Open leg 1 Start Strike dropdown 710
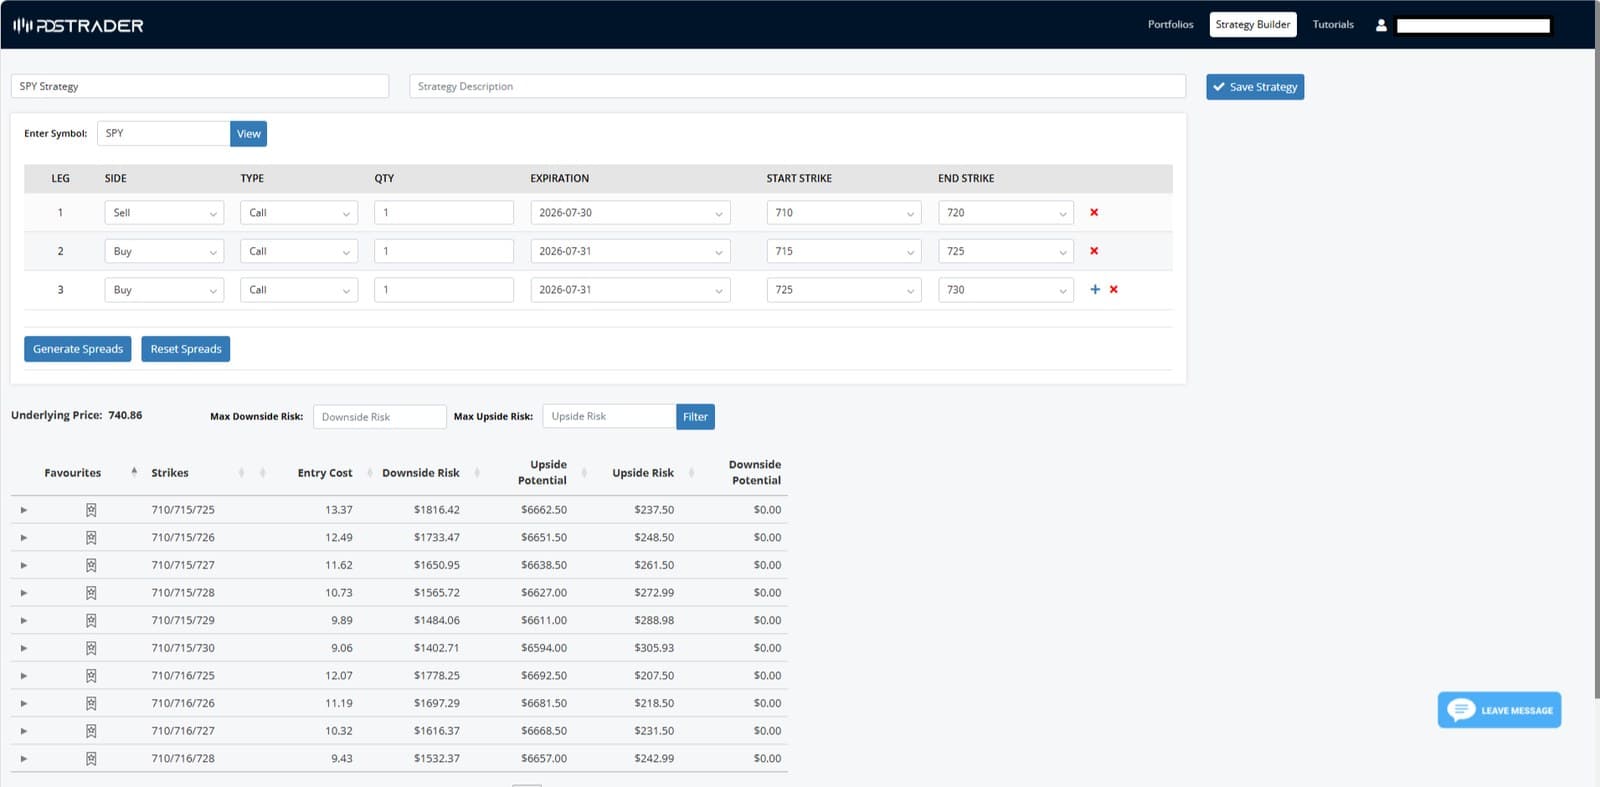Screen dimensions: 1600x787 (844, 213)
